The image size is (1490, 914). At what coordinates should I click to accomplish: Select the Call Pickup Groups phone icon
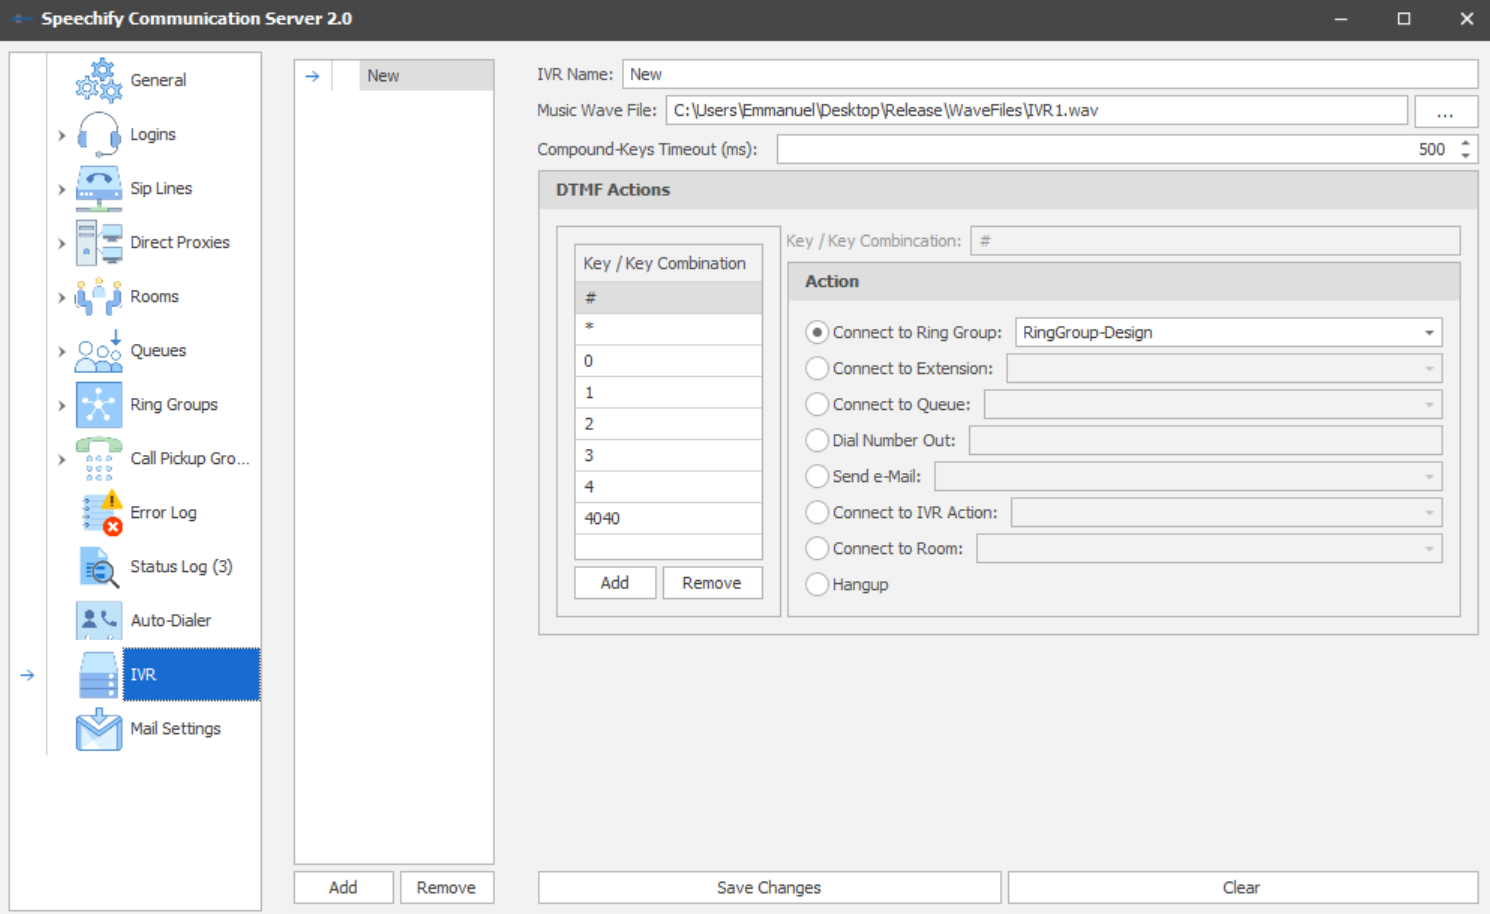click(99, 458)
